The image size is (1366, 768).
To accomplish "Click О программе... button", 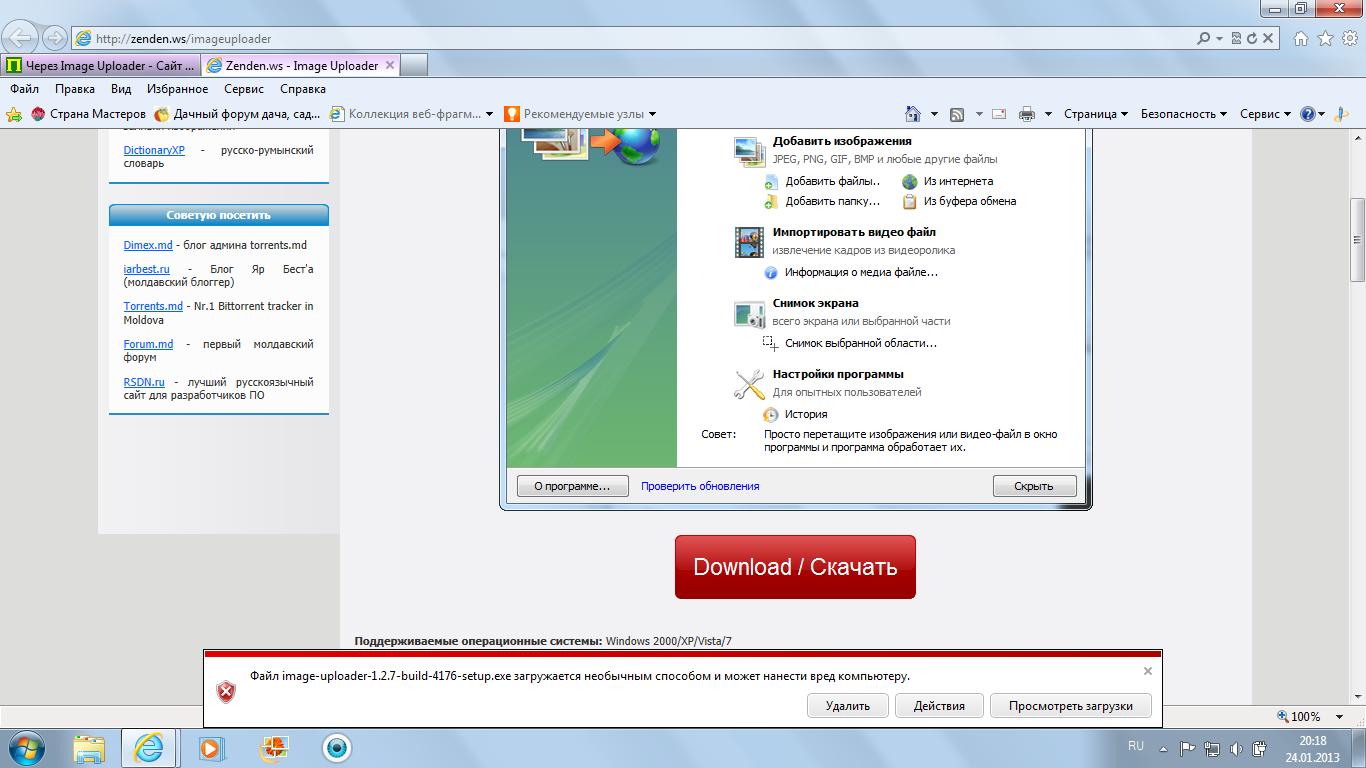I will (572, 486).
